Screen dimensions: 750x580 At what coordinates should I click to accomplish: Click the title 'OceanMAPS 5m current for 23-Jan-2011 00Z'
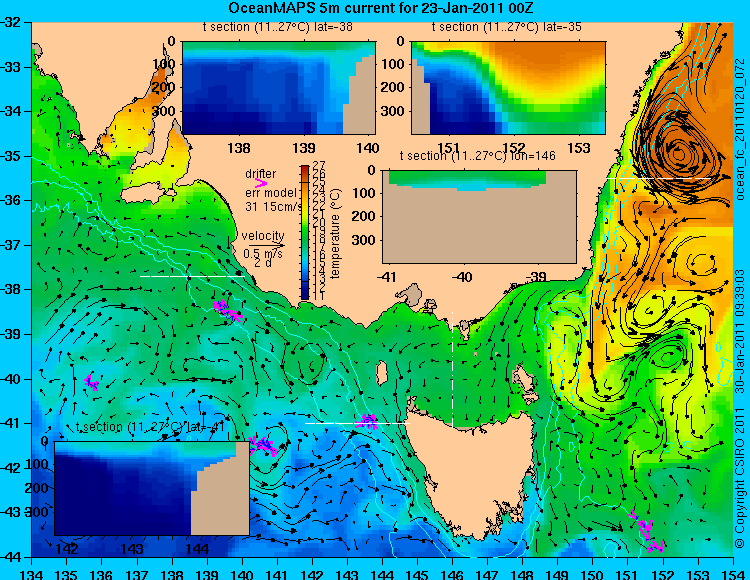click(381, 8)
